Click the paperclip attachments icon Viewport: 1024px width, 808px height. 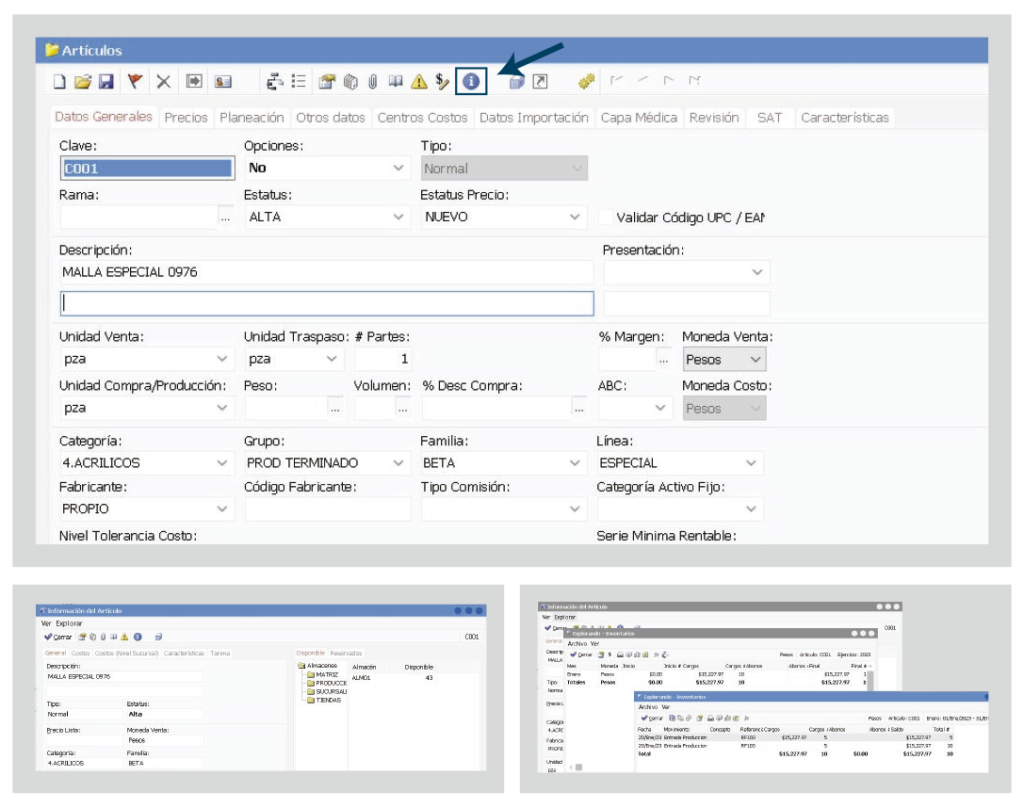click(373, 81)
